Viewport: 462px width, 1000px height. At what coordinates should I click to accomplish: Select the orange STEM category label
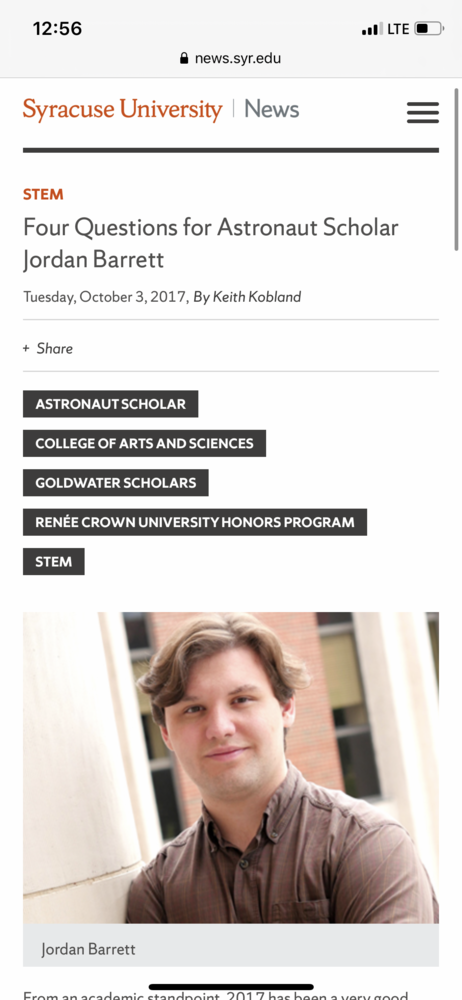pyautogui.click(x=43, y=195)
